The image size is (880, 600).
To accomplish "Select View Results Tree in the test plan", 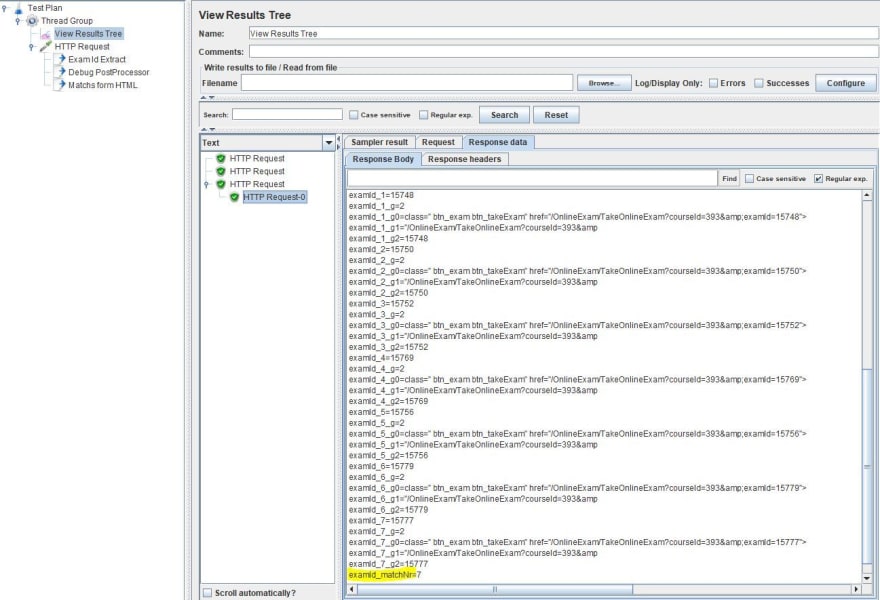I will point(88,34).
